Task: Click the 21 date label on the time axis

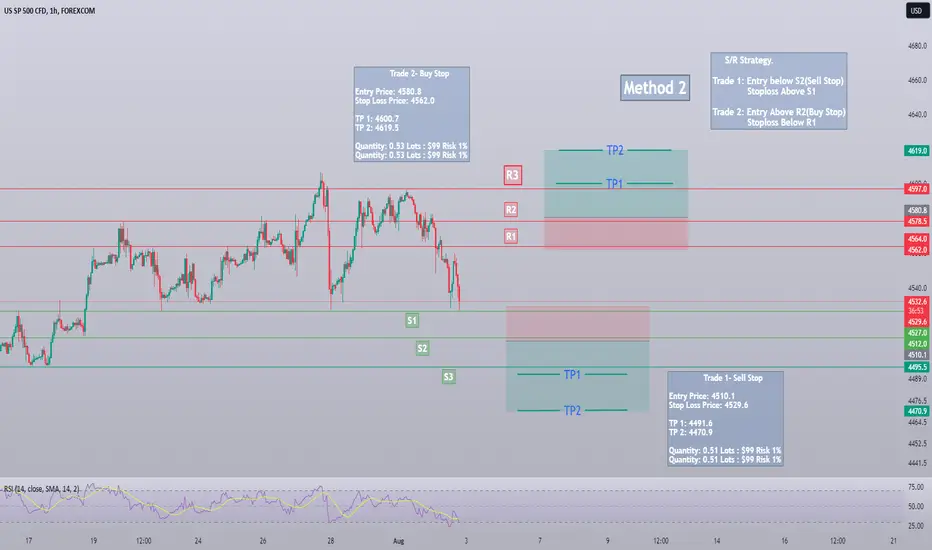Action: pos(893,541)
